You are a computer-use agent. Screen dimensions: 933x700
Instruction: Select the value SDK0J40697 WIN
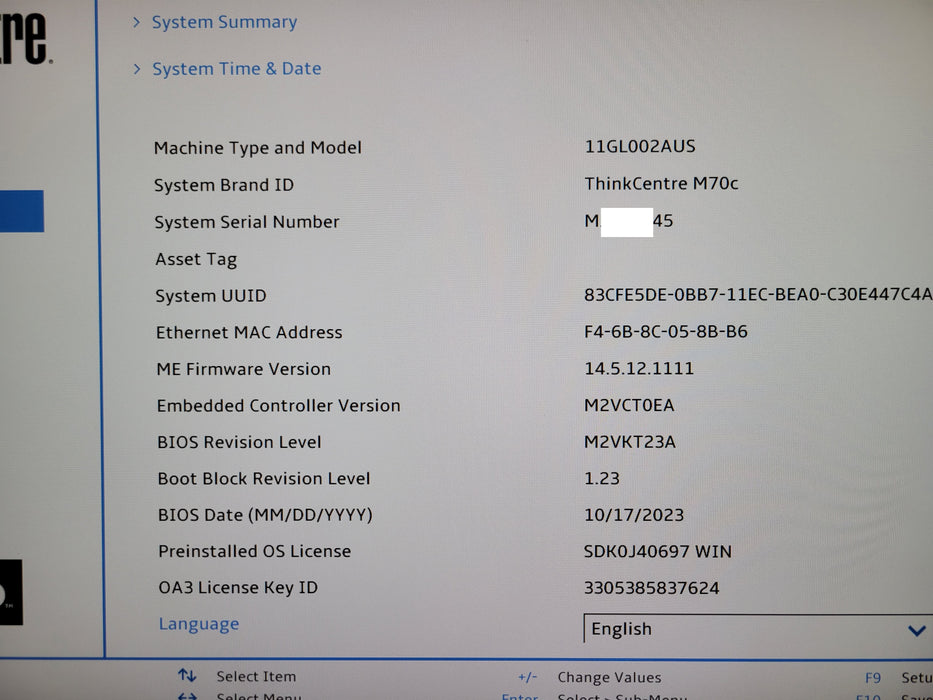point(658,552)
